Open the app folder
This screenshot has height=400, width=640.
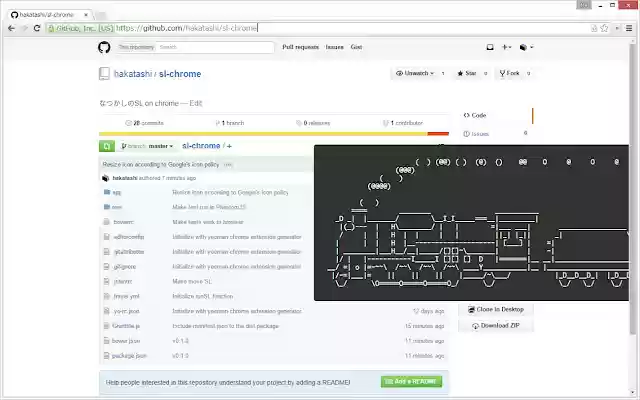coord(117,192)
